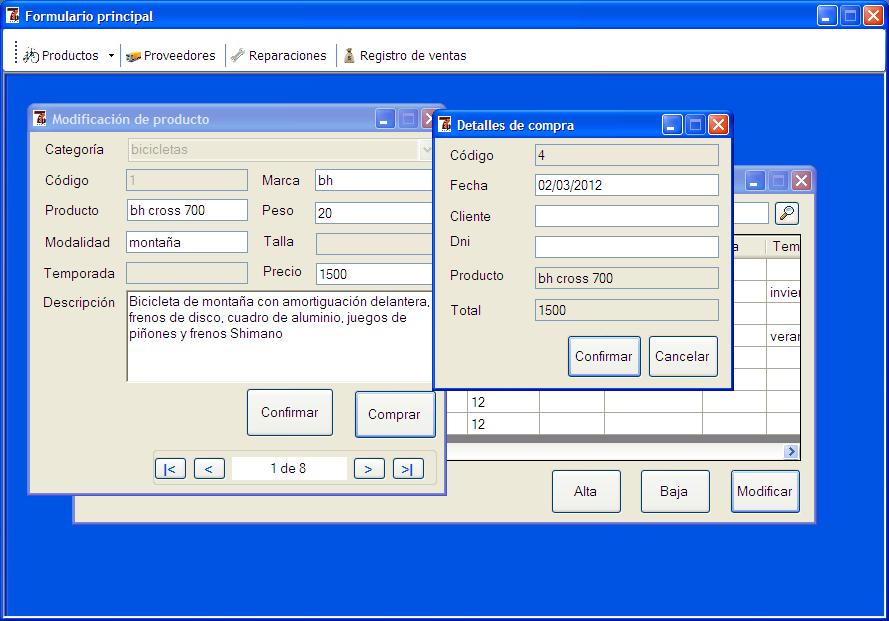Open Proveedores from the toolbar
This screenshot has width=889, height=621.
tap(171, 56)
